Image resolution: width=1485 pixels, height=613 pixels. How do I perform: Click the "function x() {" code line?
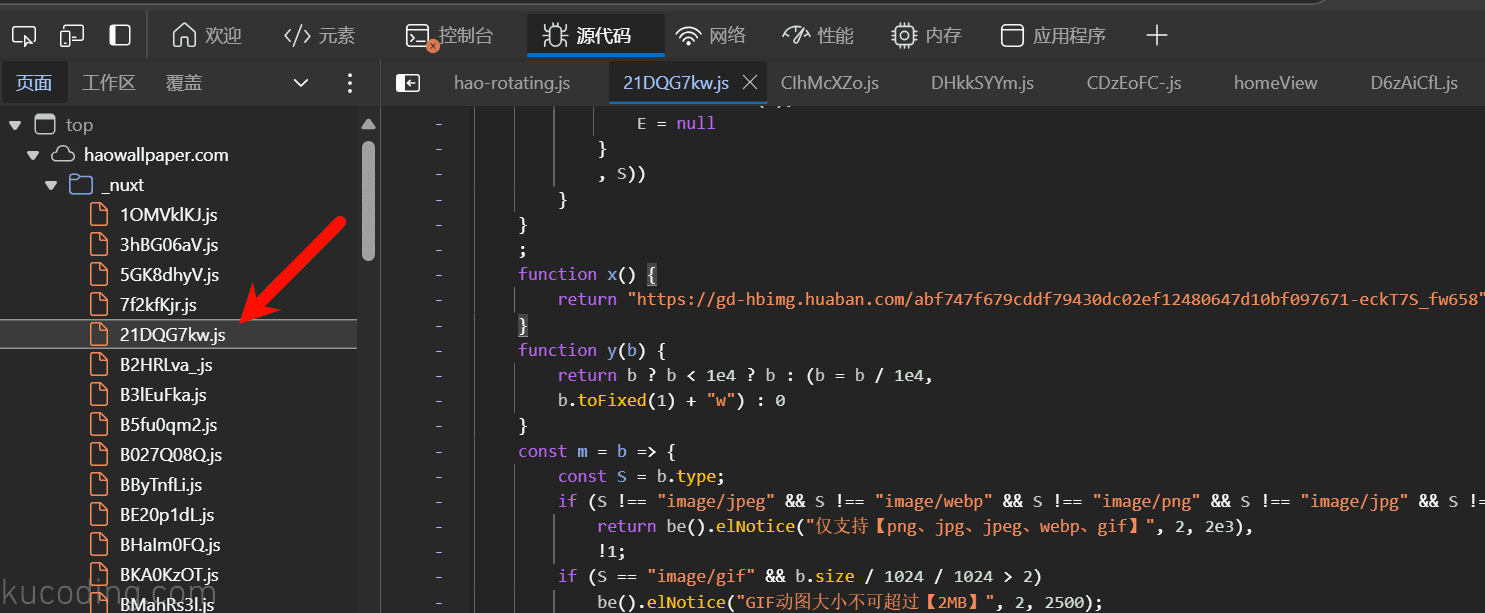[587, 274]
